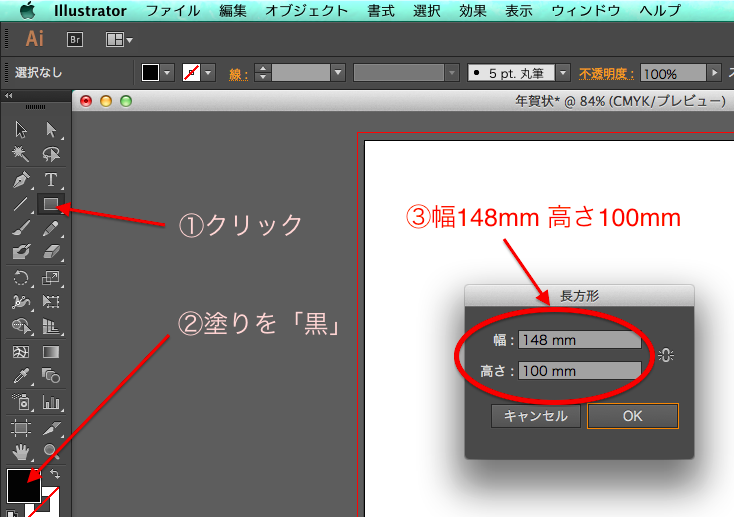The width and height of the screenshot is (734, 517).
Task: Select the Perspective Grid tool
Action: click(51, 326)
